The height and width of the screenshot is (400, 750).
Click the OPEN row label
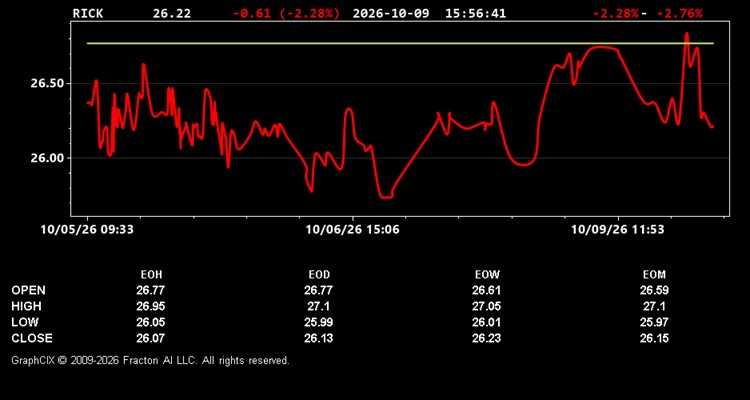(29, 290)
